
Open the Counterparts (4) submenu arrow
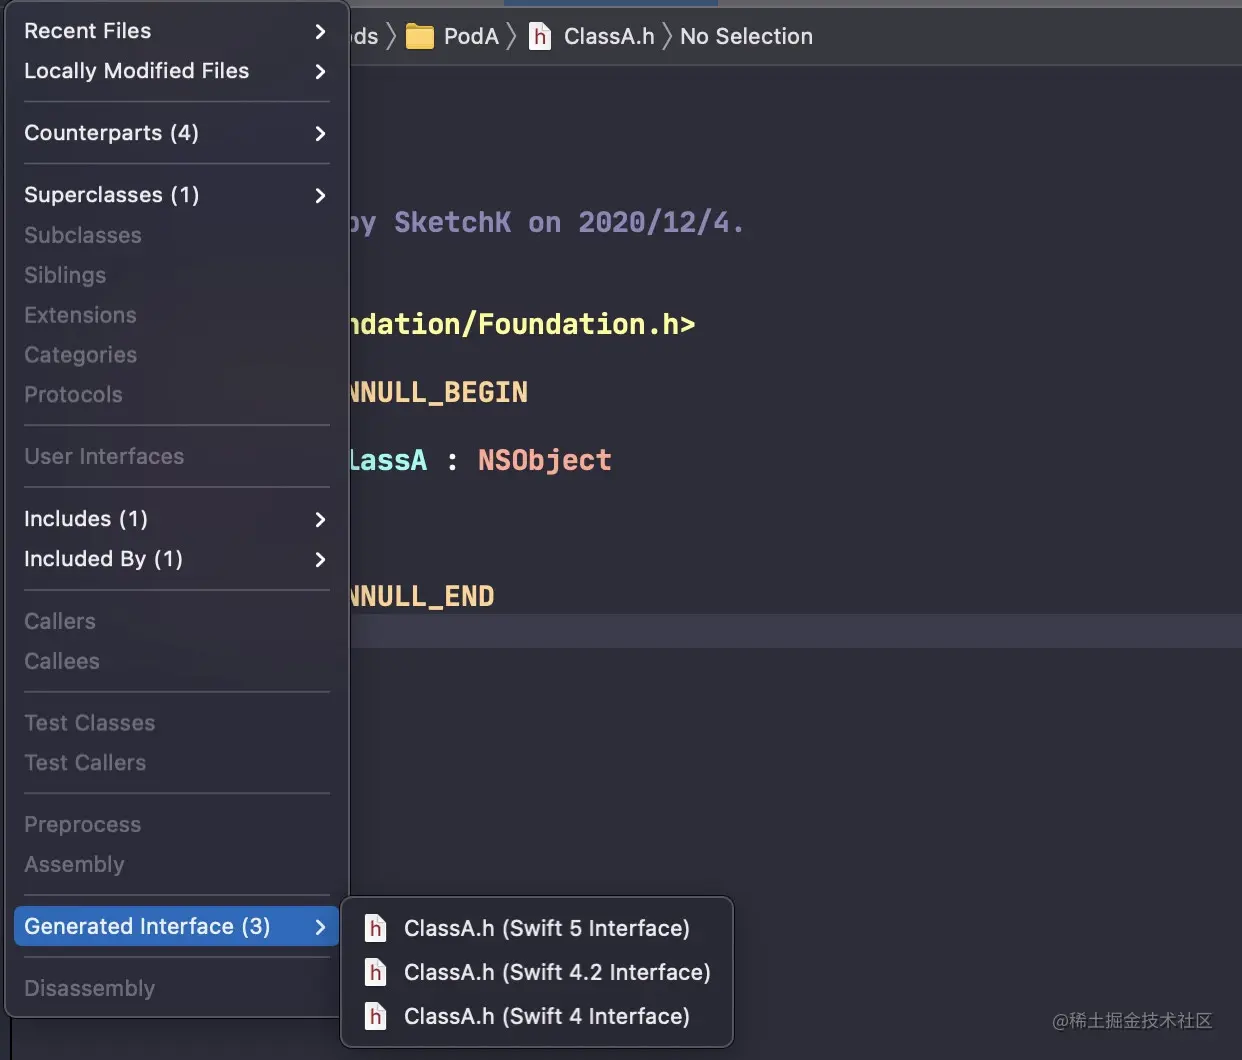click(x=320, y=133)
